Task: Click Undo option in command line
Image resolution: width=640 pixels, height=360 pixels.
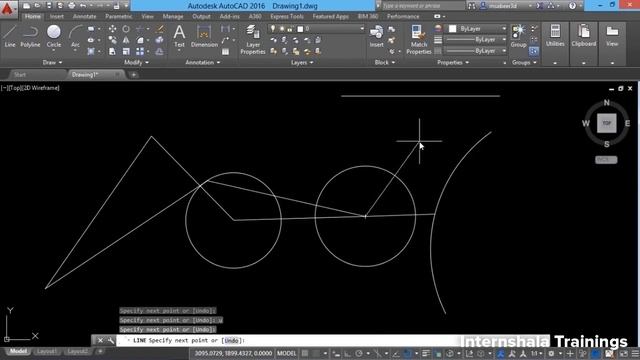Action: tap(231, 340)
